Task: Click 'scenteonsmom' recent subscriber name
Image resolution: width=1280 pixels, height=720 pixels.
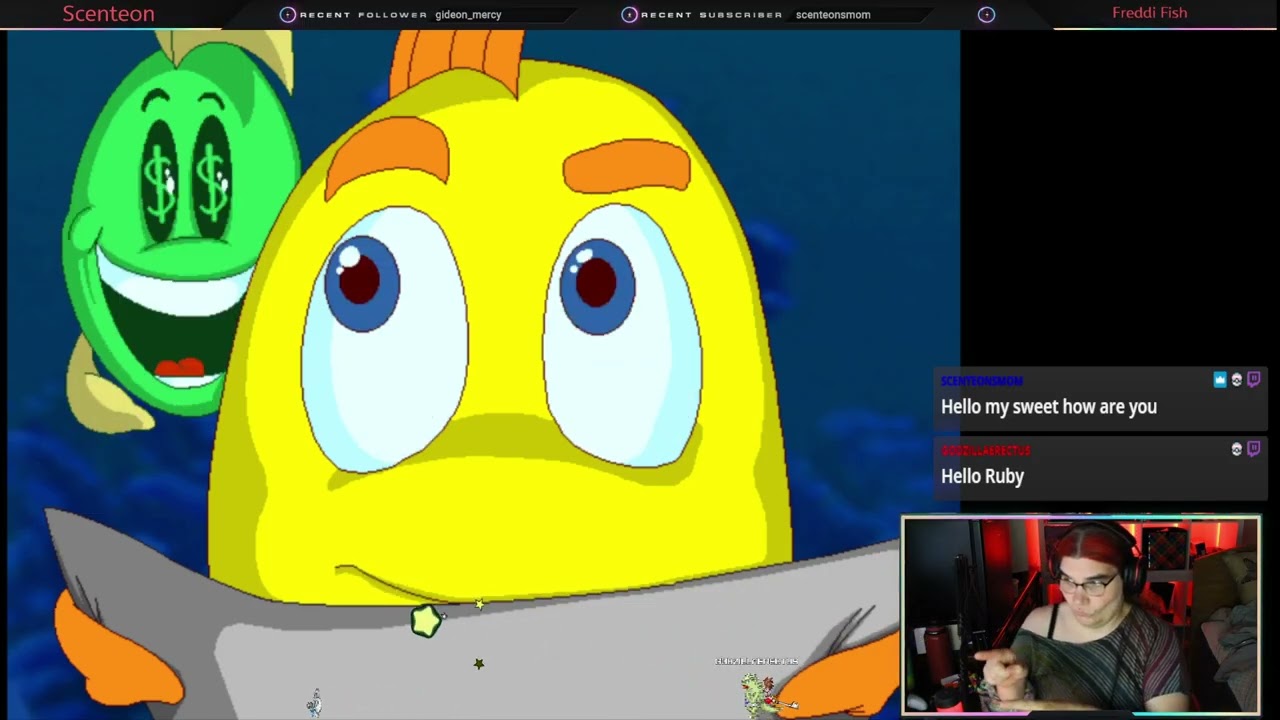Action: pos(833,15)
